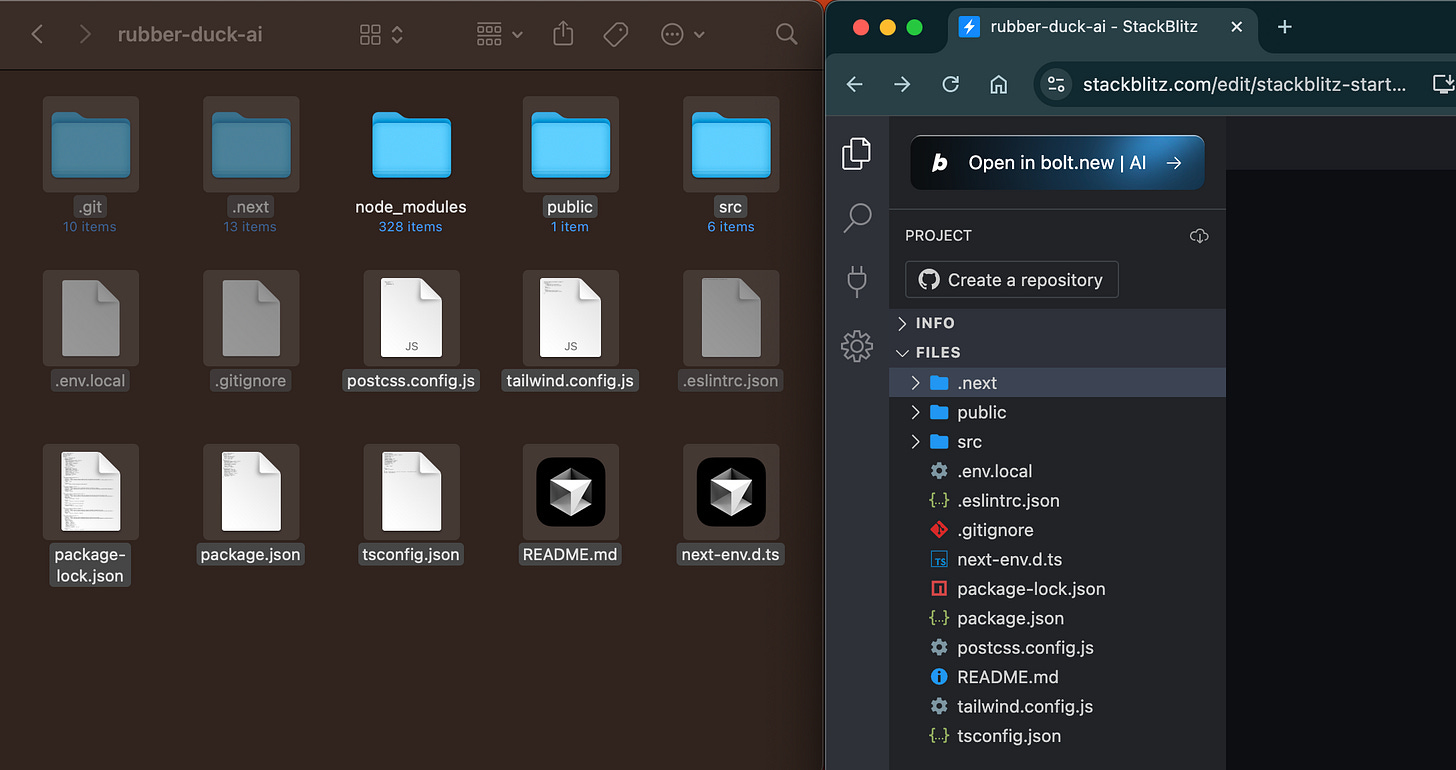
Task: Open package.json in StackBlitz file tree
Action: (1057, 618)
